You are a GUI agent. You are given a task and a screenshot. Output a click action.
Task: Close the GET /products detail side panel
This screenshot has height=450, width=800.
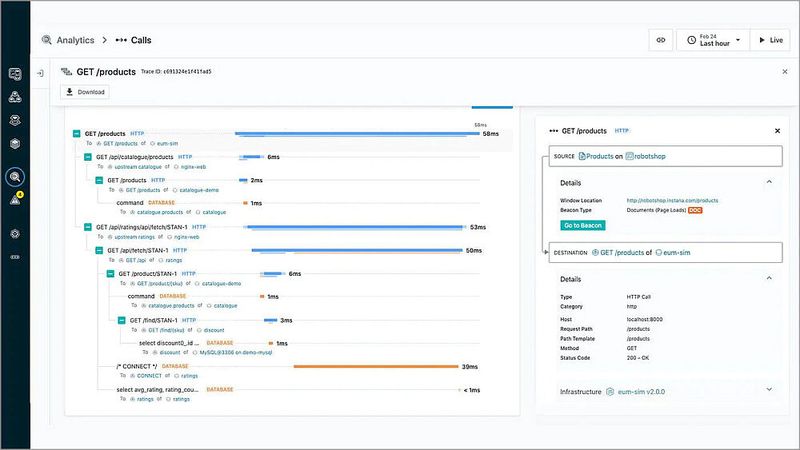click(x=777, y=131)
